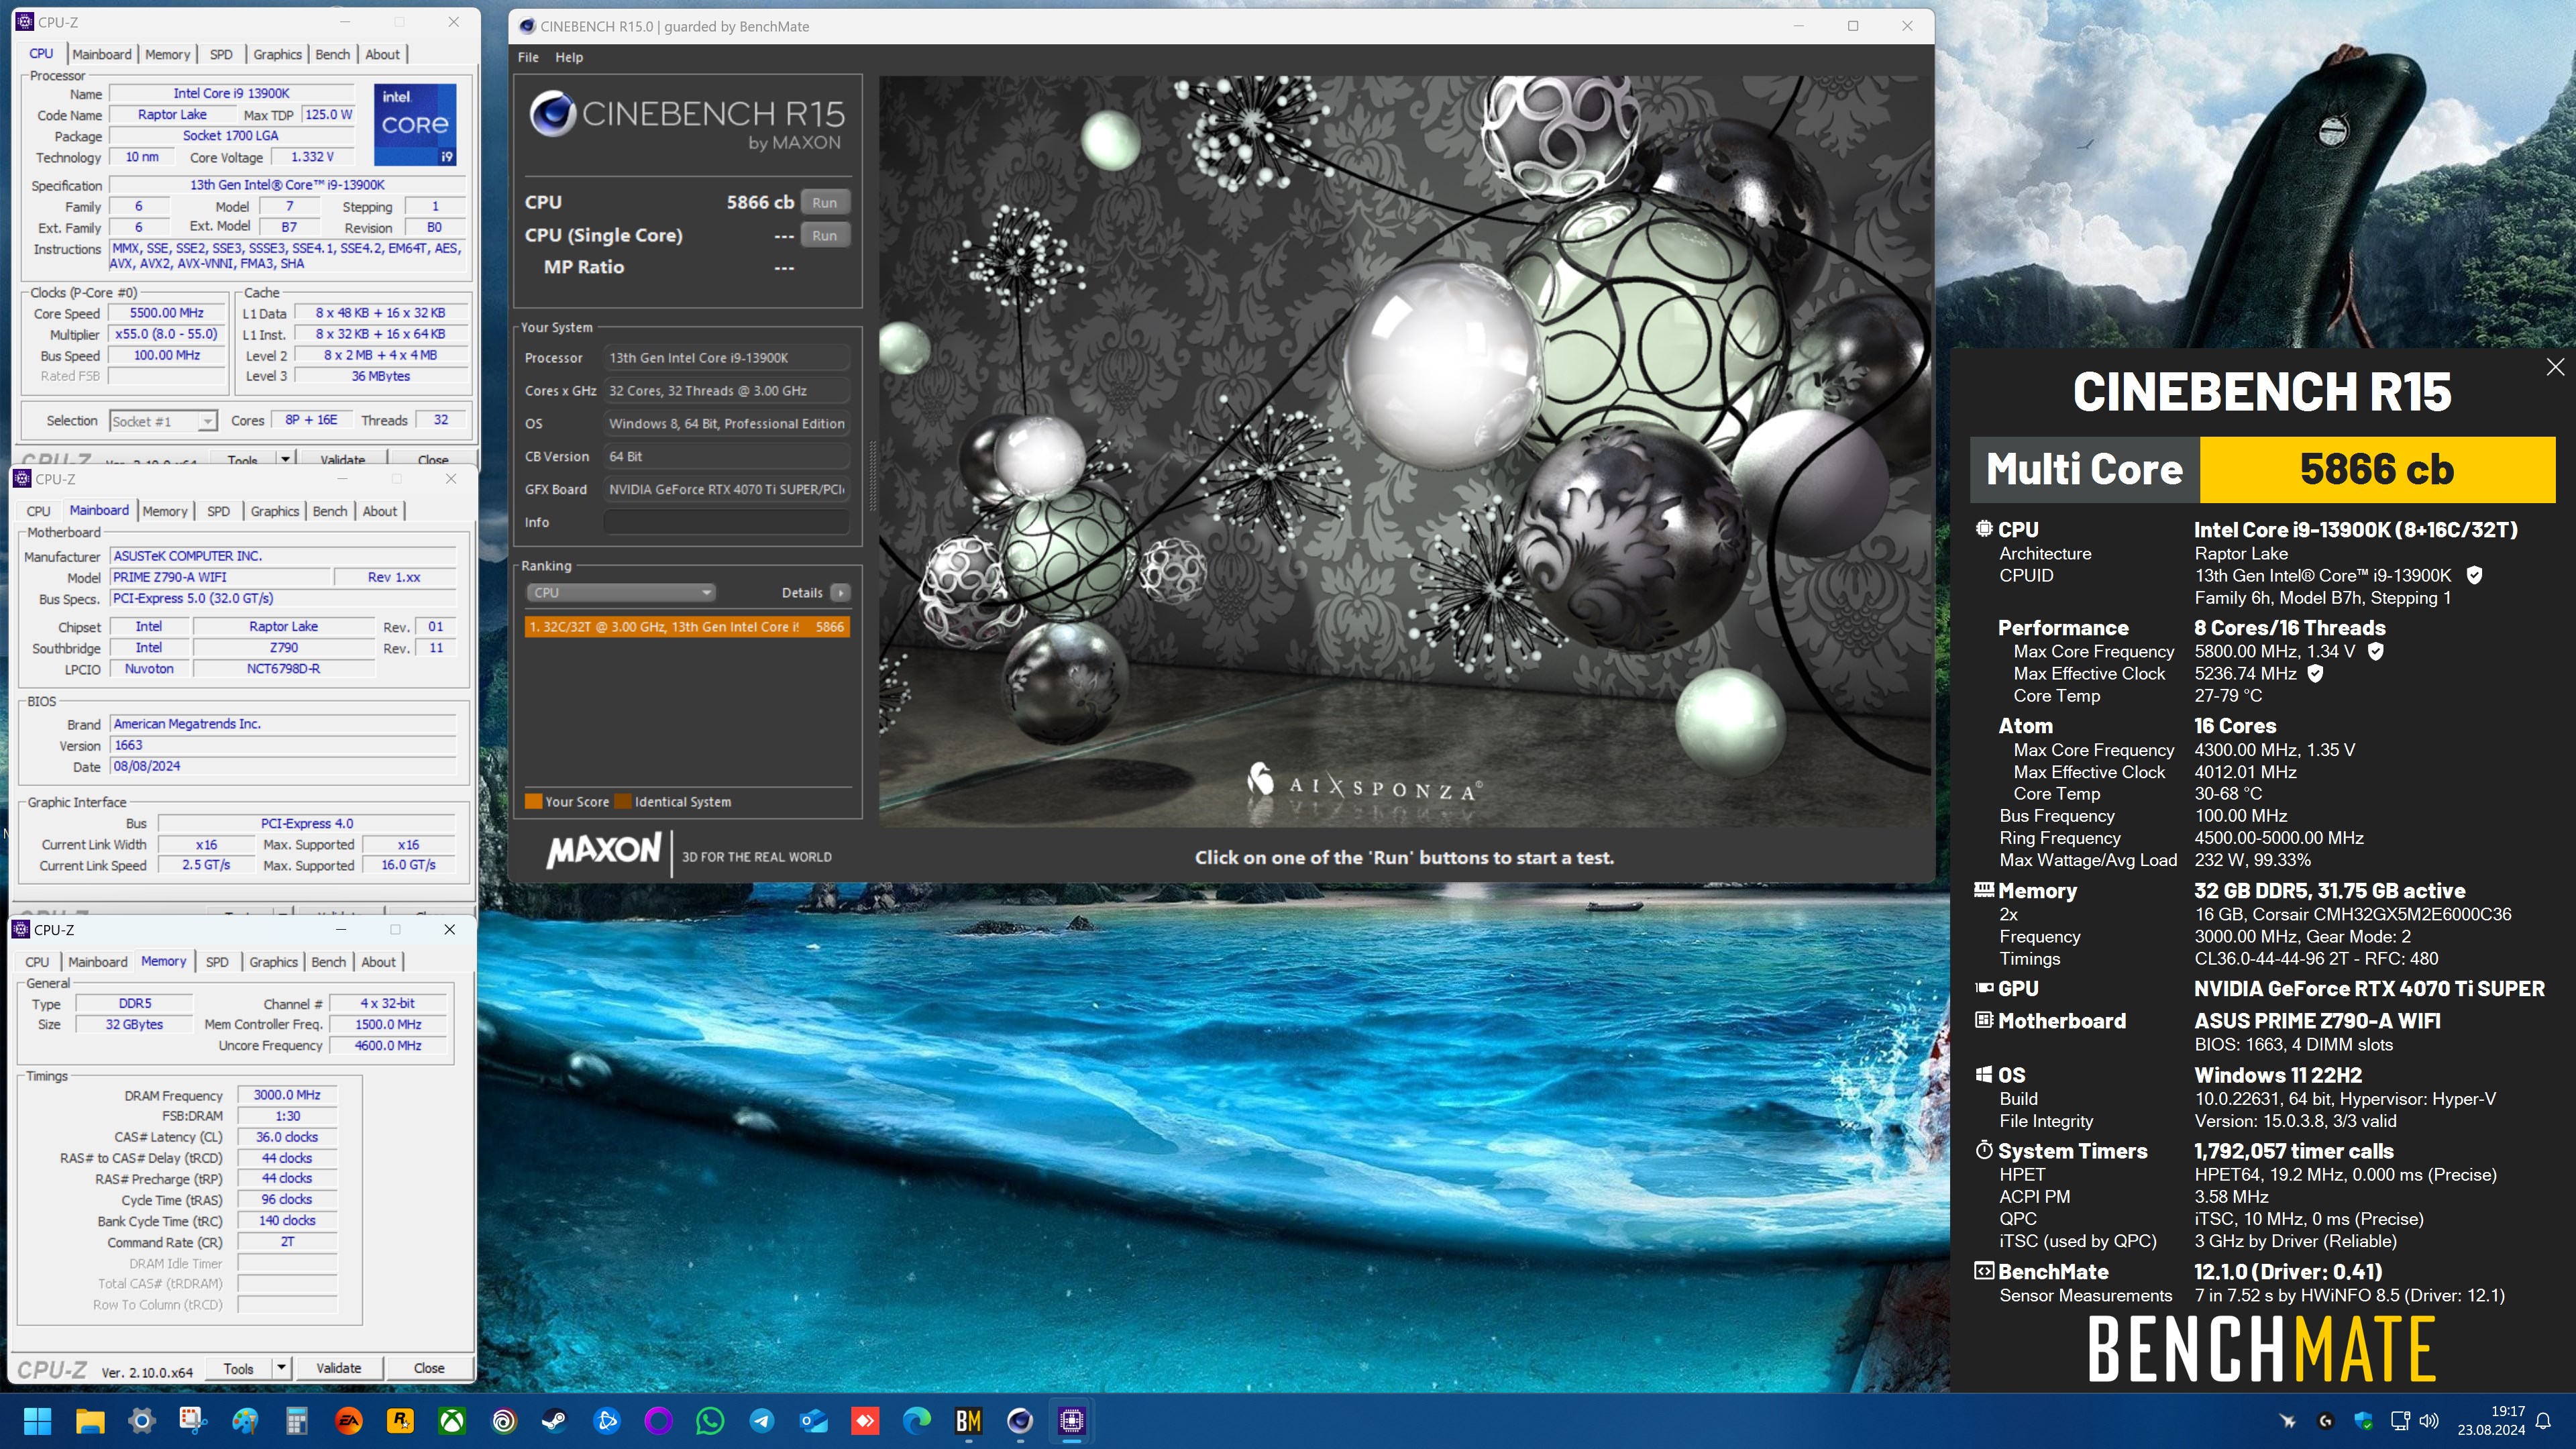Open Memory tab in Mainboard CPU-Z window
2576x1449 pixels.
click(x=165, y=511)
